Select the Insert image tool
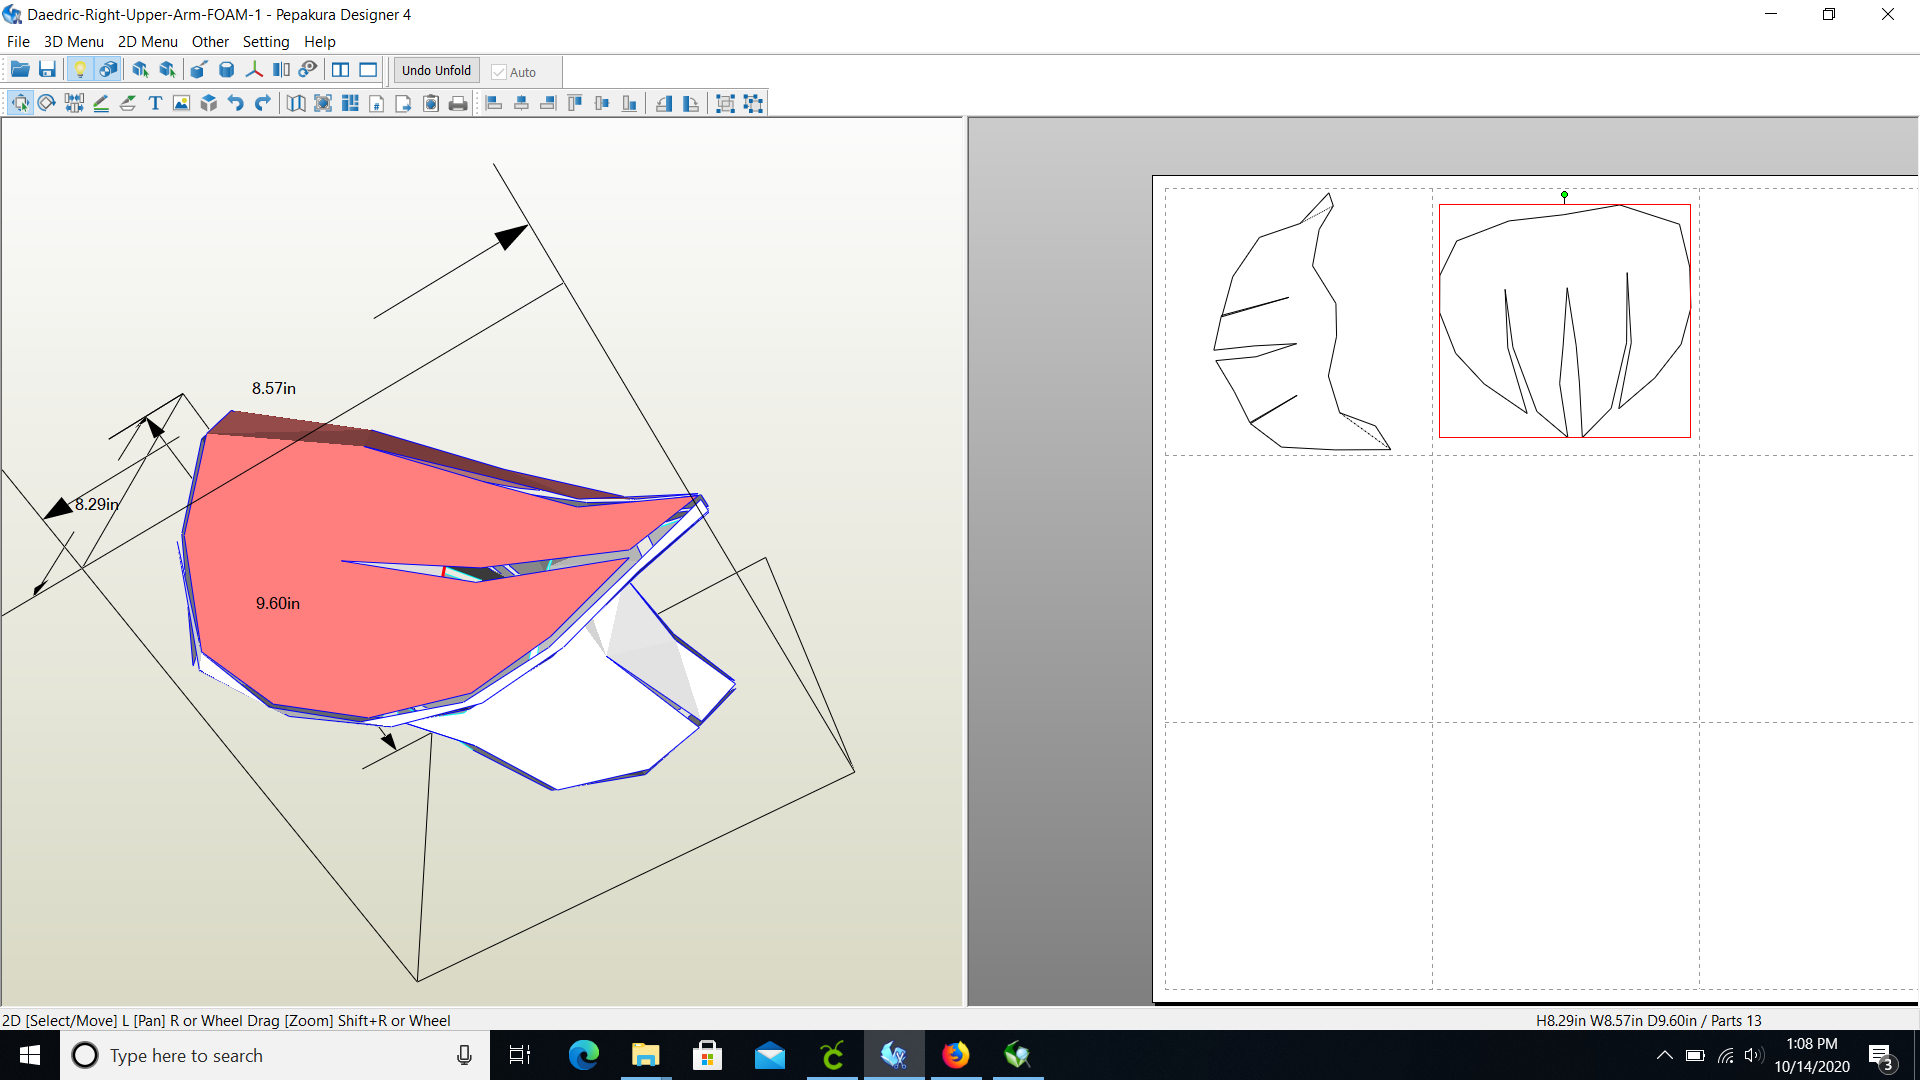Image resolution: width=1920 pixels, height=1080 pixels. (182, 103)
